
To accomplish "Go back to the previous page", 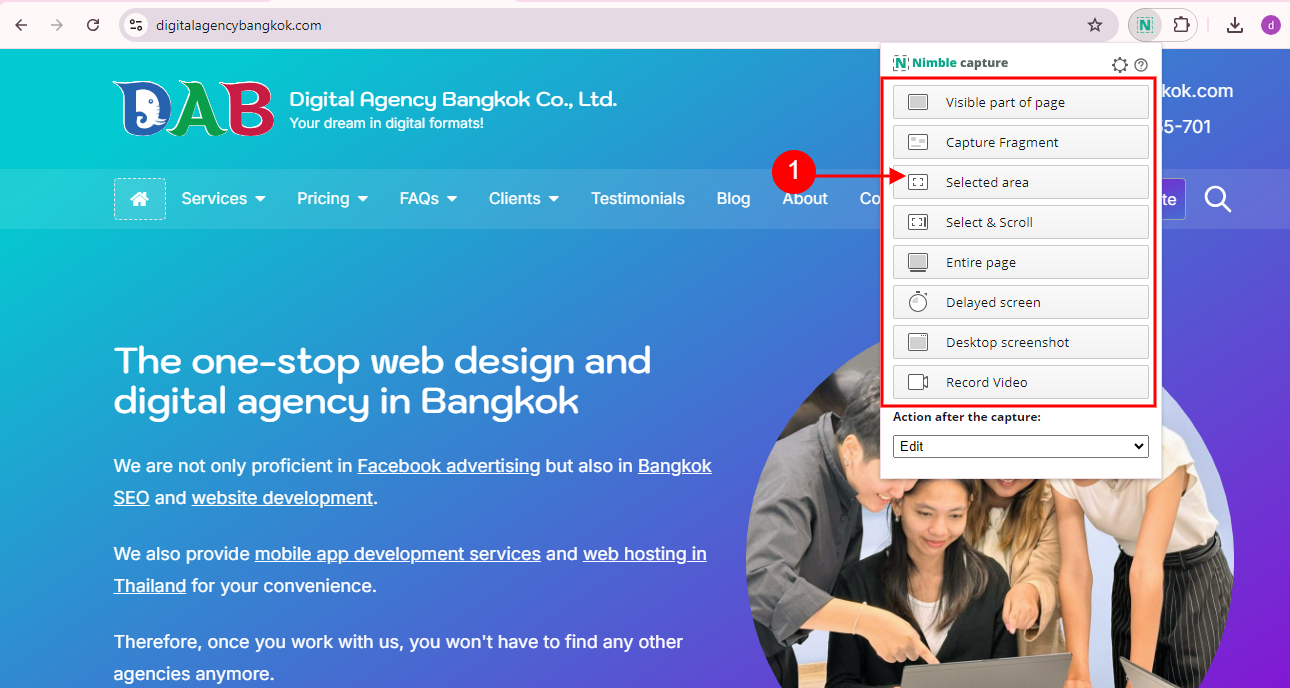I will 21,25.
